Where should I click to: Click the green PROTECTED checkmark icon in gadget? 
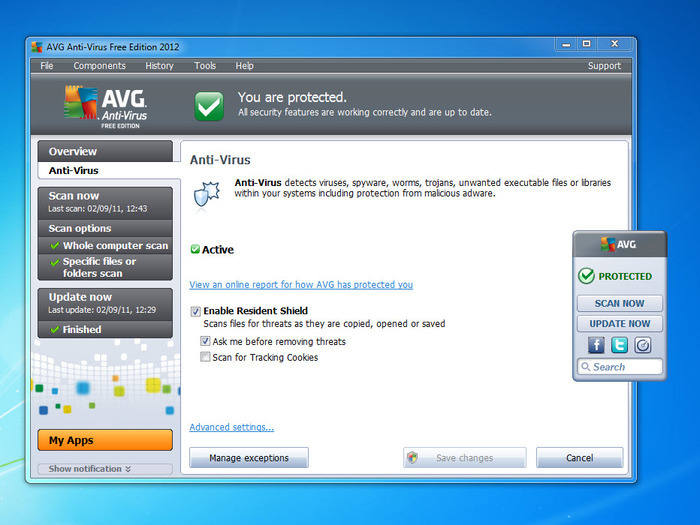(586, 276)
